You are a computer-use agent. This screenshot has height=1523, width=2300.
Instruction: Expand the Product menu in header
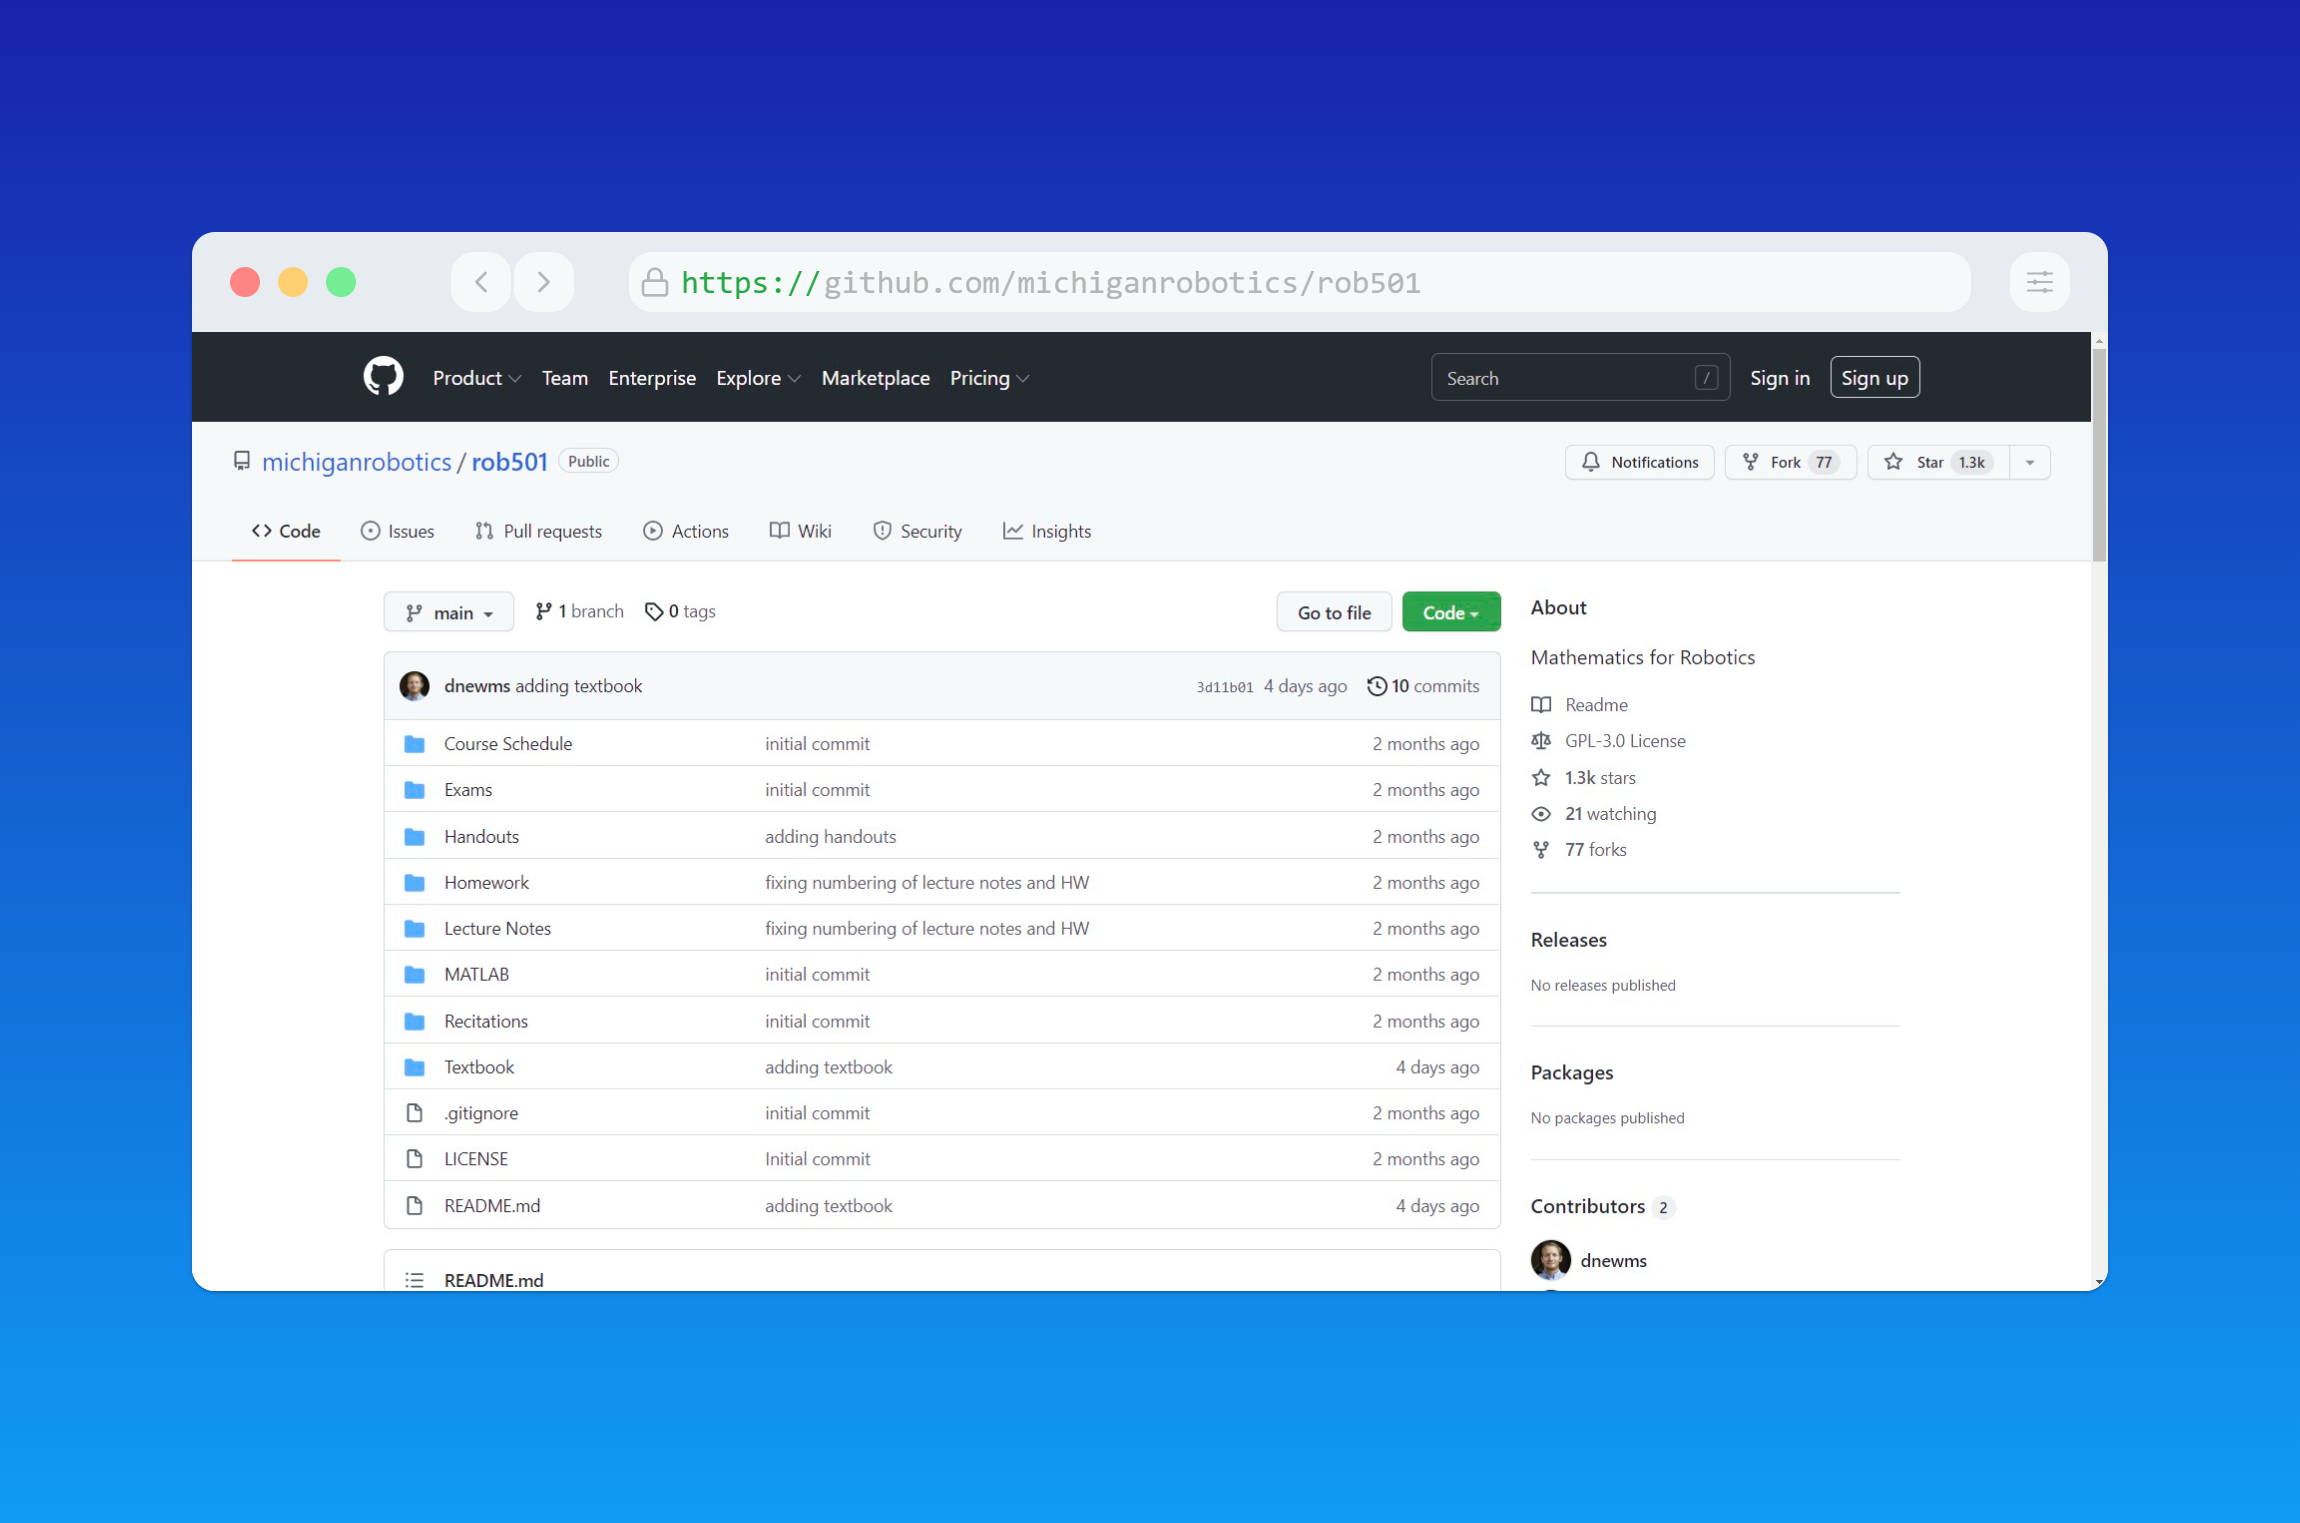click(476, 378)
